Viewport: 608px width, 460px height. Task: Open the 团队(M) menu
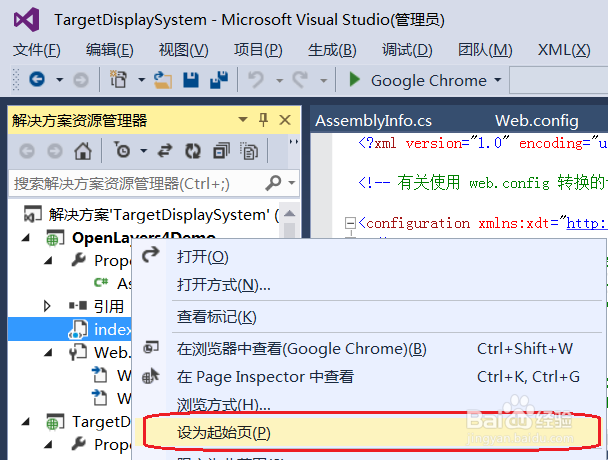pyautogui.click(x=485, y=50)
